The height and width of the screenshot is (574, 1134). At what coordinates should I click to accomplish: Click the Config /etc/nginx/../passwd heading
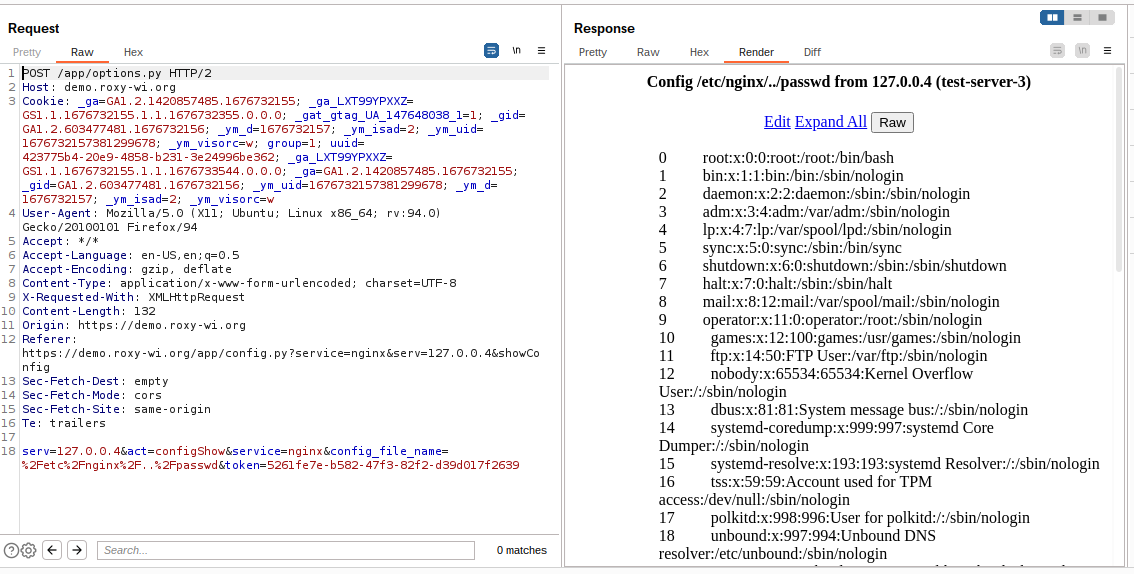click(x=839, y=82)
